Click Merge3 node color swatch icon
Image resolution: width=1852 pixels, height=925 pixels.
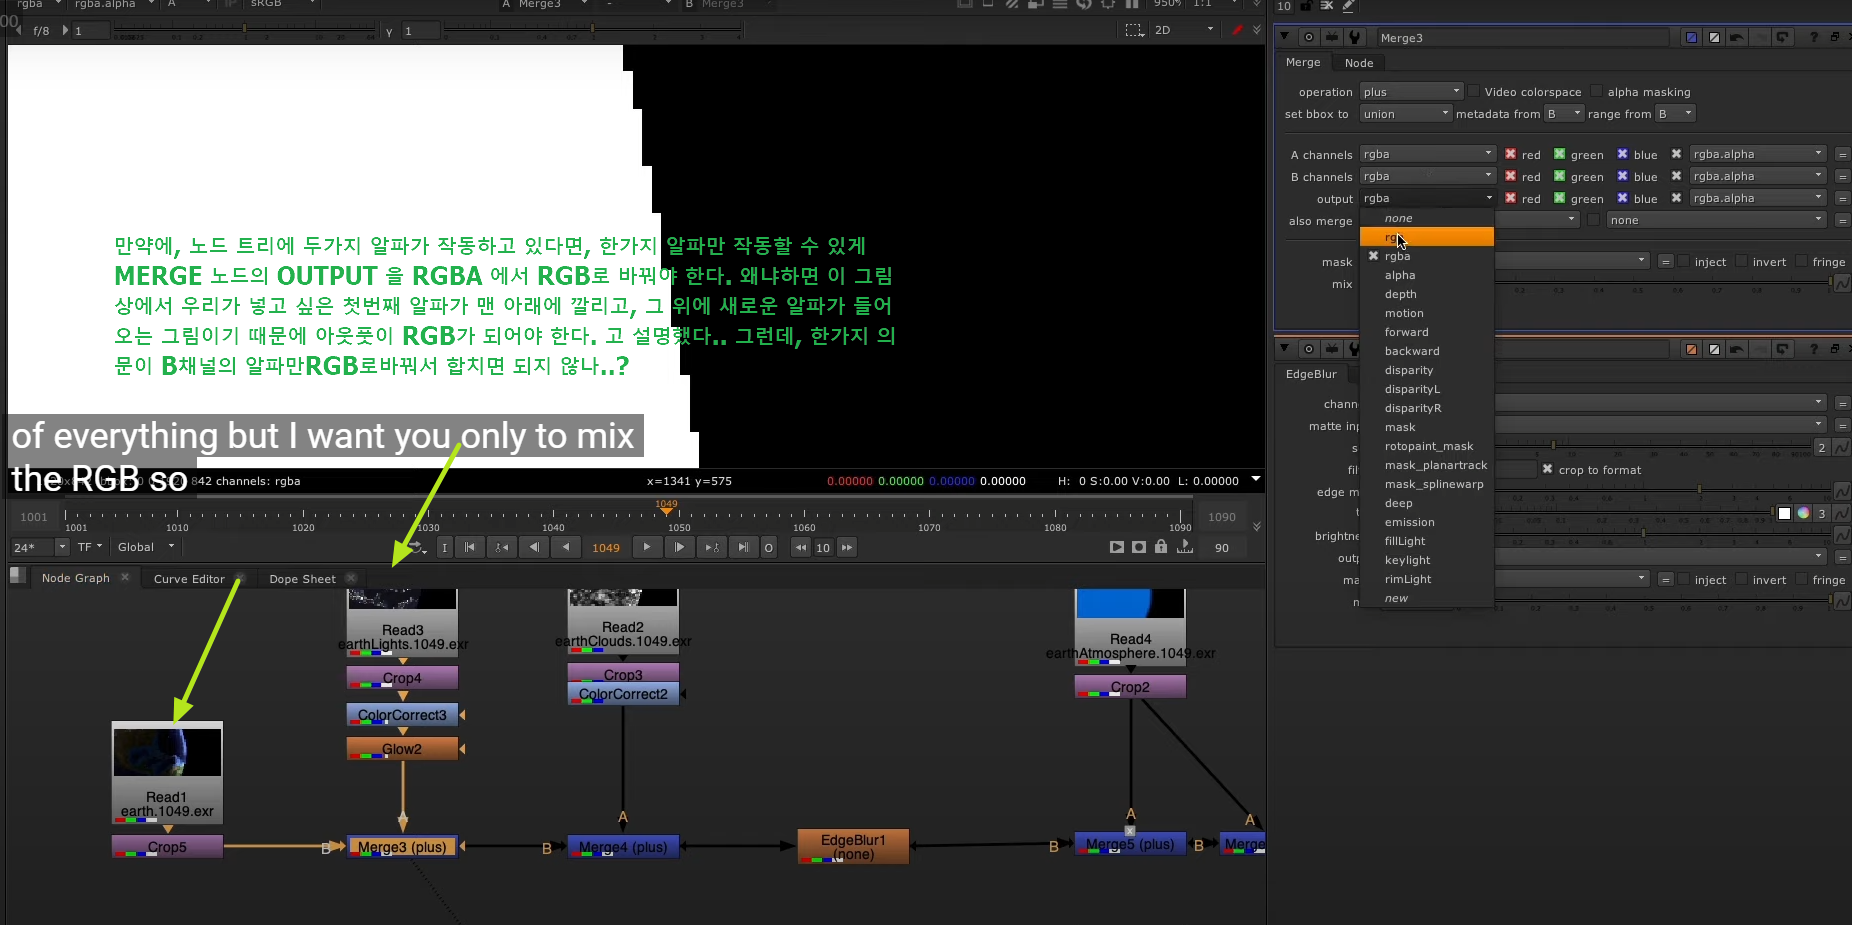(1692, 37)
